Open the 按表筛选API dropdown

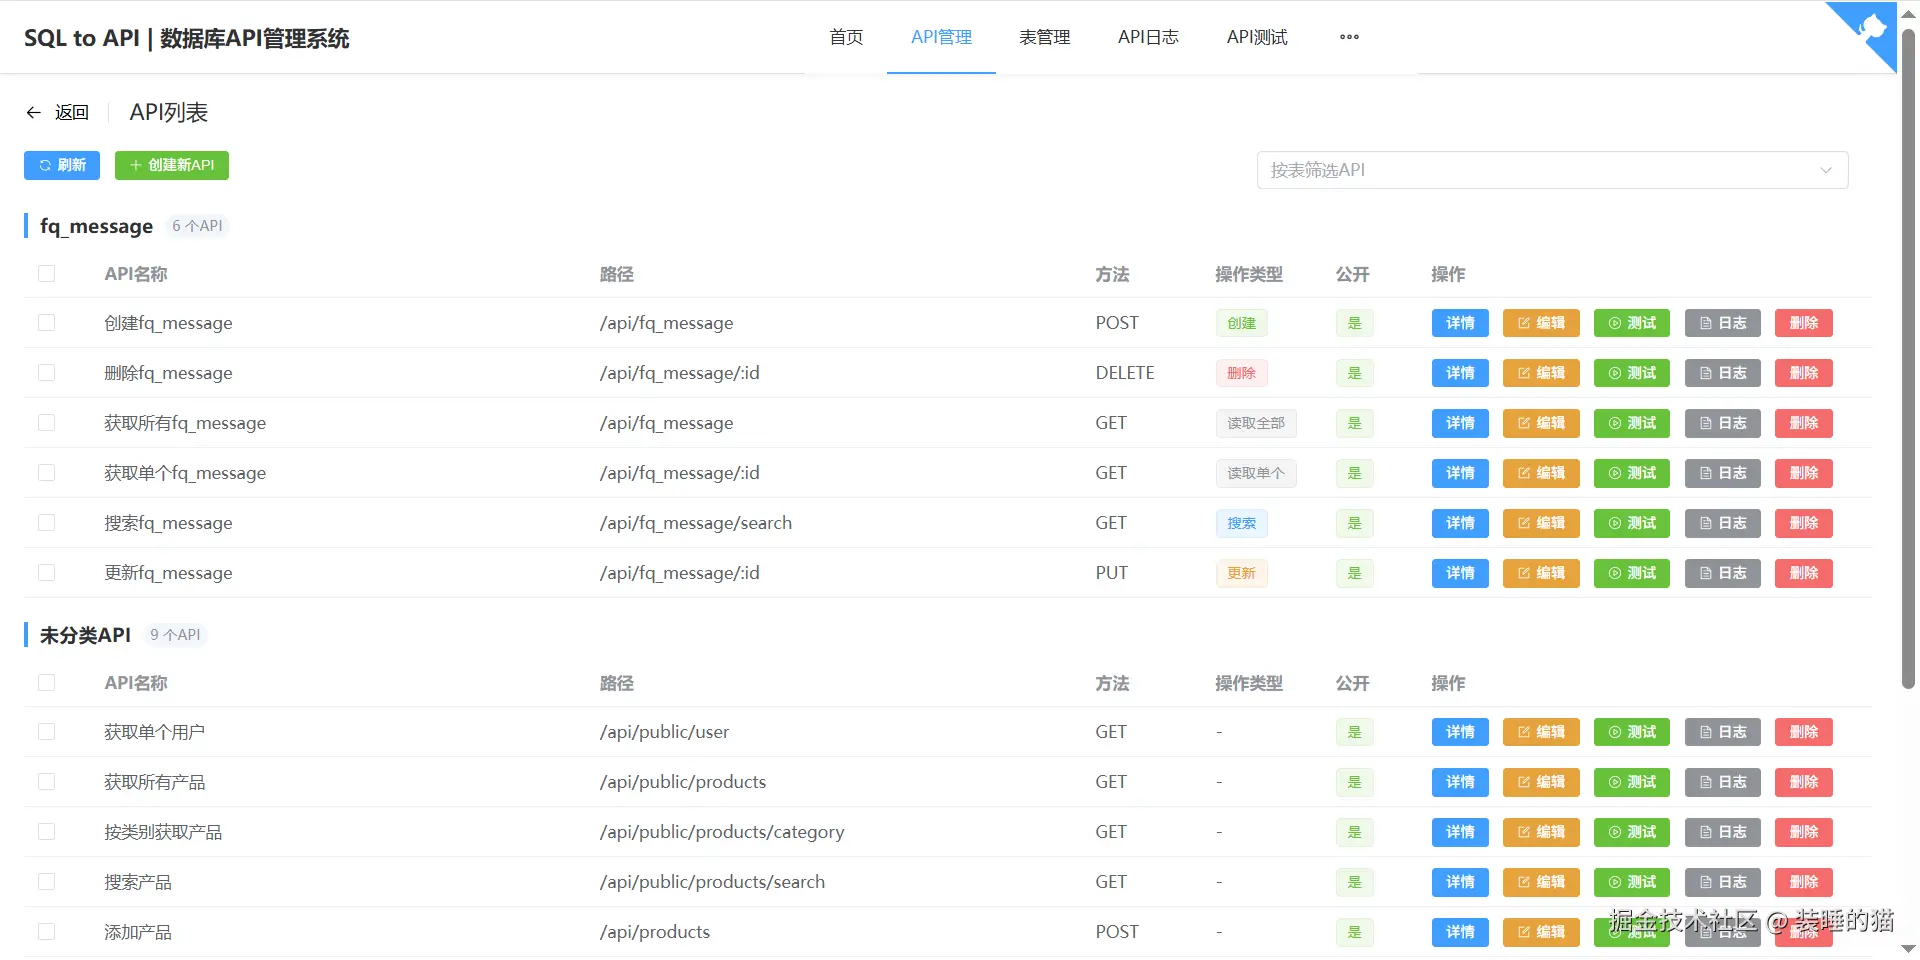[1550, 170]
